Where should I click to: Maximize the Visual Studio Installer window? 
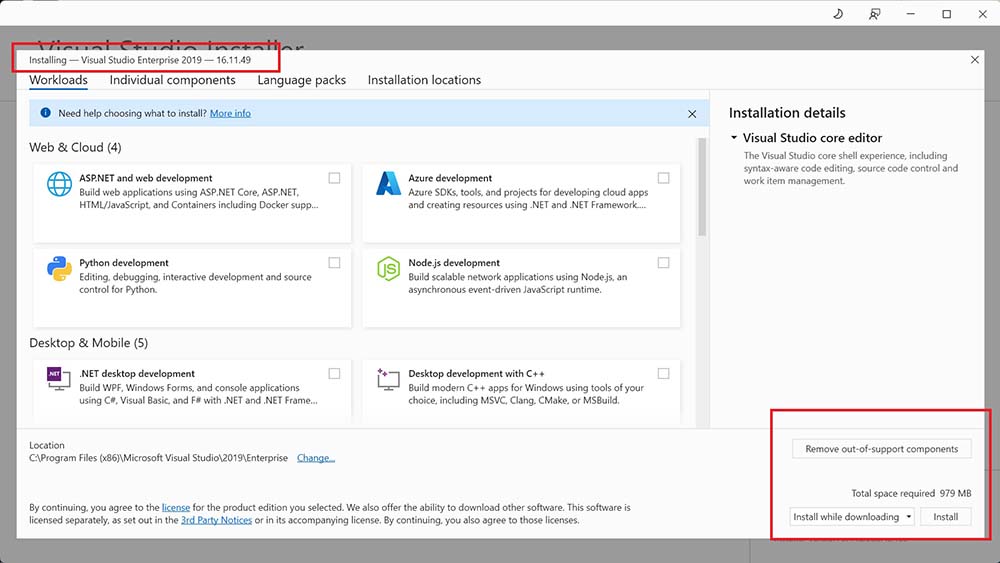946,13
